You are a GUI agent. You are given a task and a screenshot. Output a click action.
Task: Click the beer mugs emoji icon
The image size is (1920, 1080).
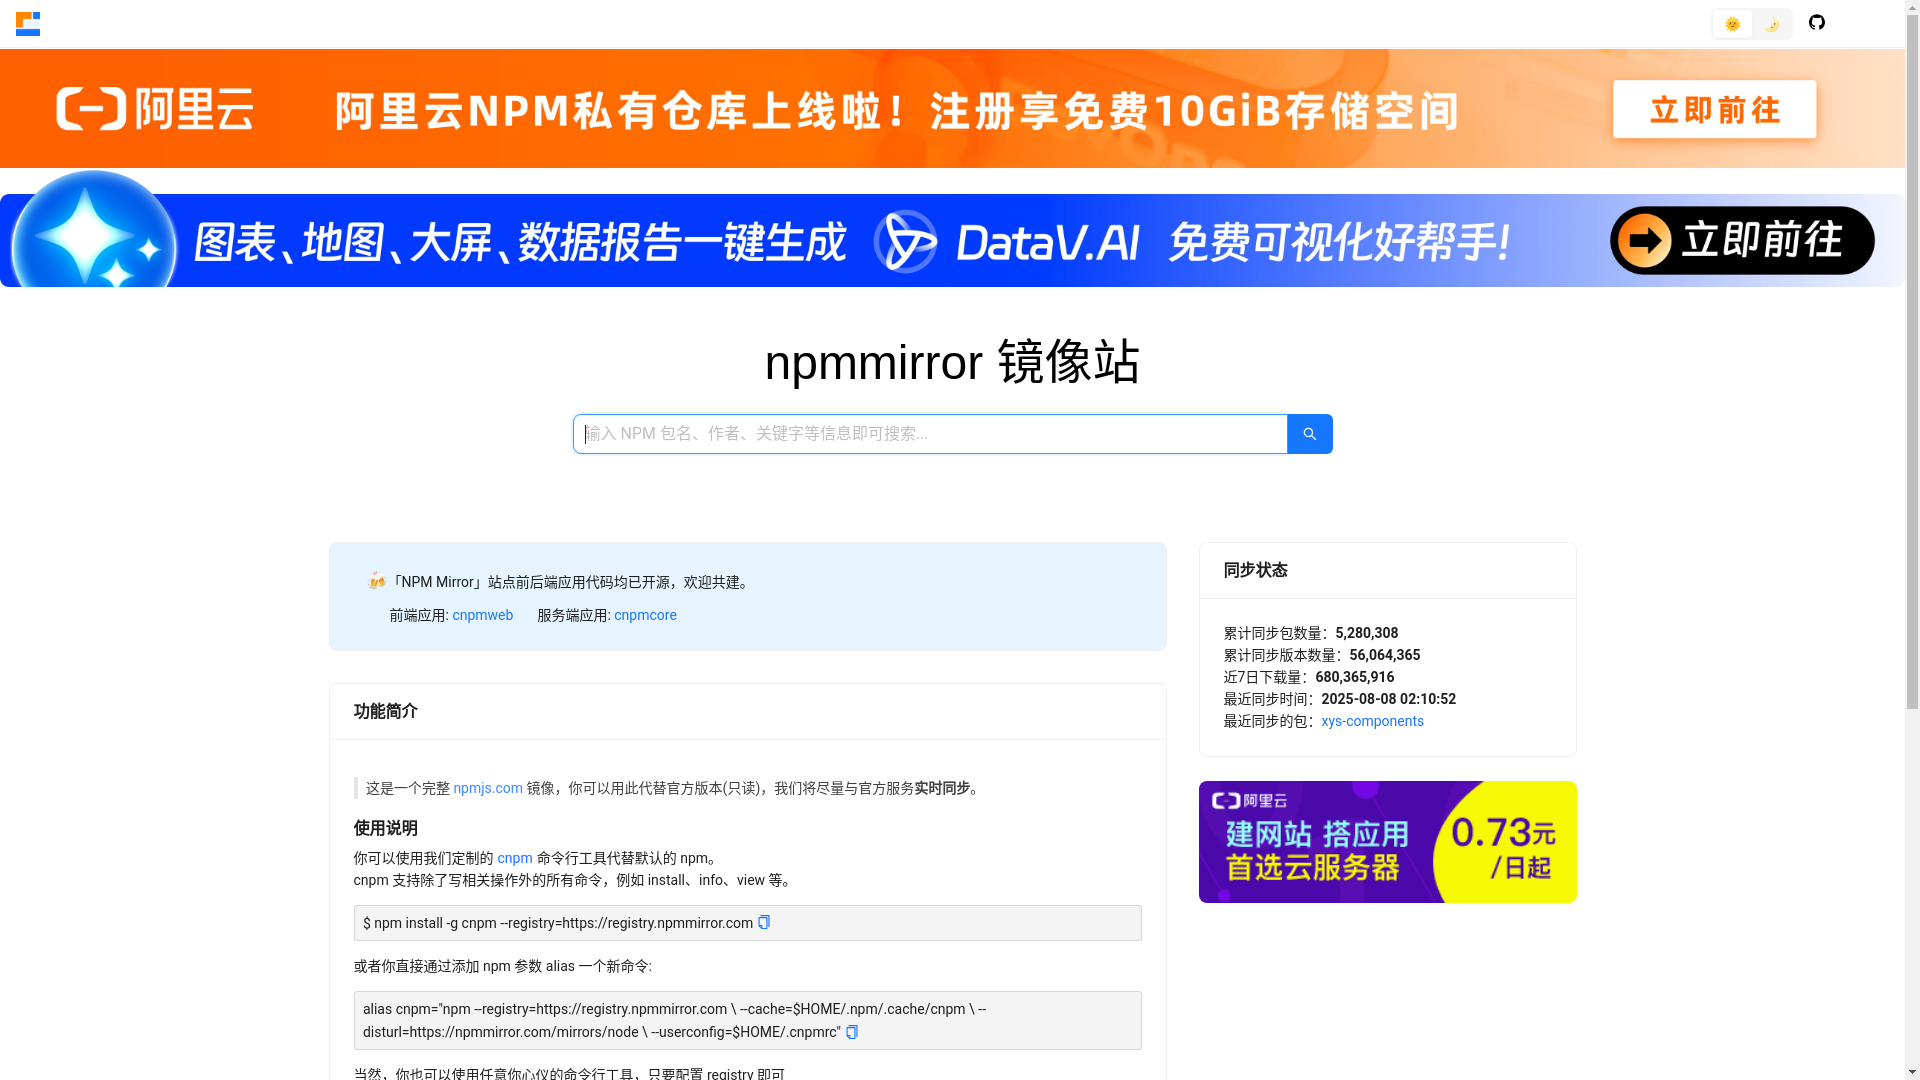tap(376, 581)
